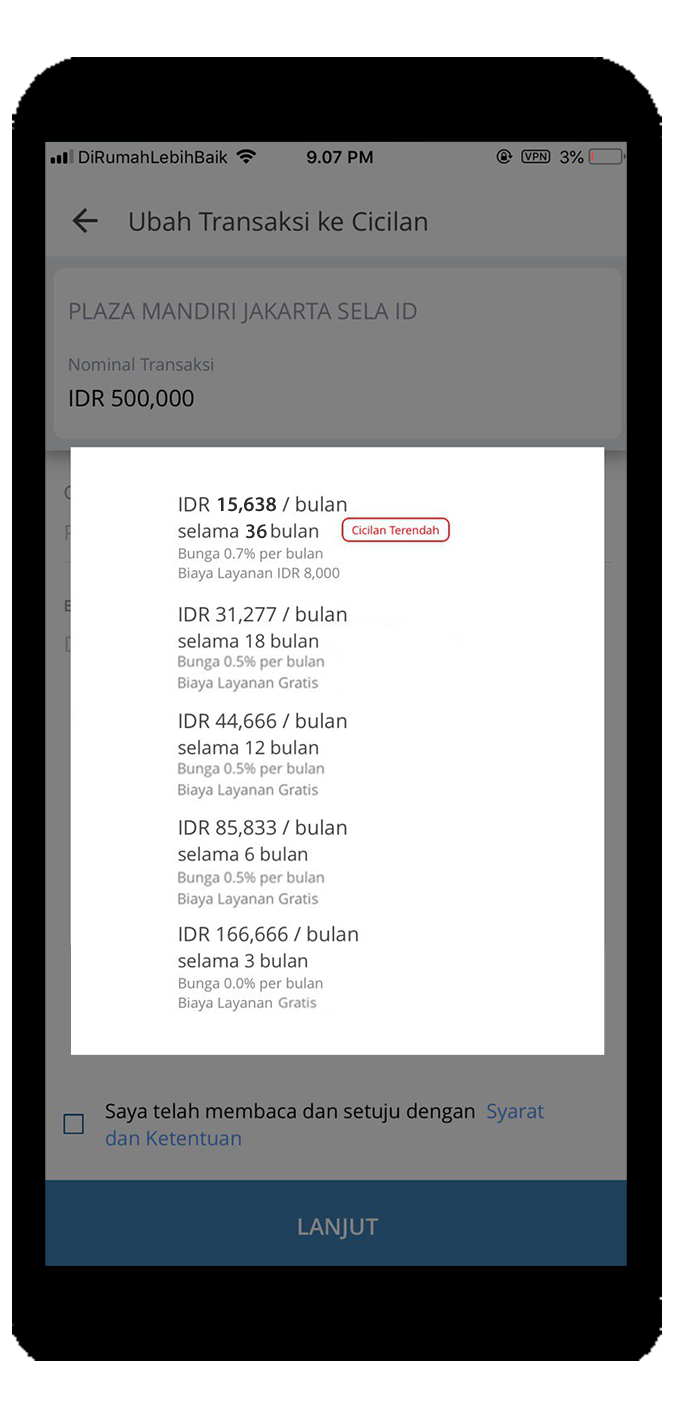This screenshot has width=676, height=1417.
Task: Tap the back arrow icon
Action: [x=85, y=221]
